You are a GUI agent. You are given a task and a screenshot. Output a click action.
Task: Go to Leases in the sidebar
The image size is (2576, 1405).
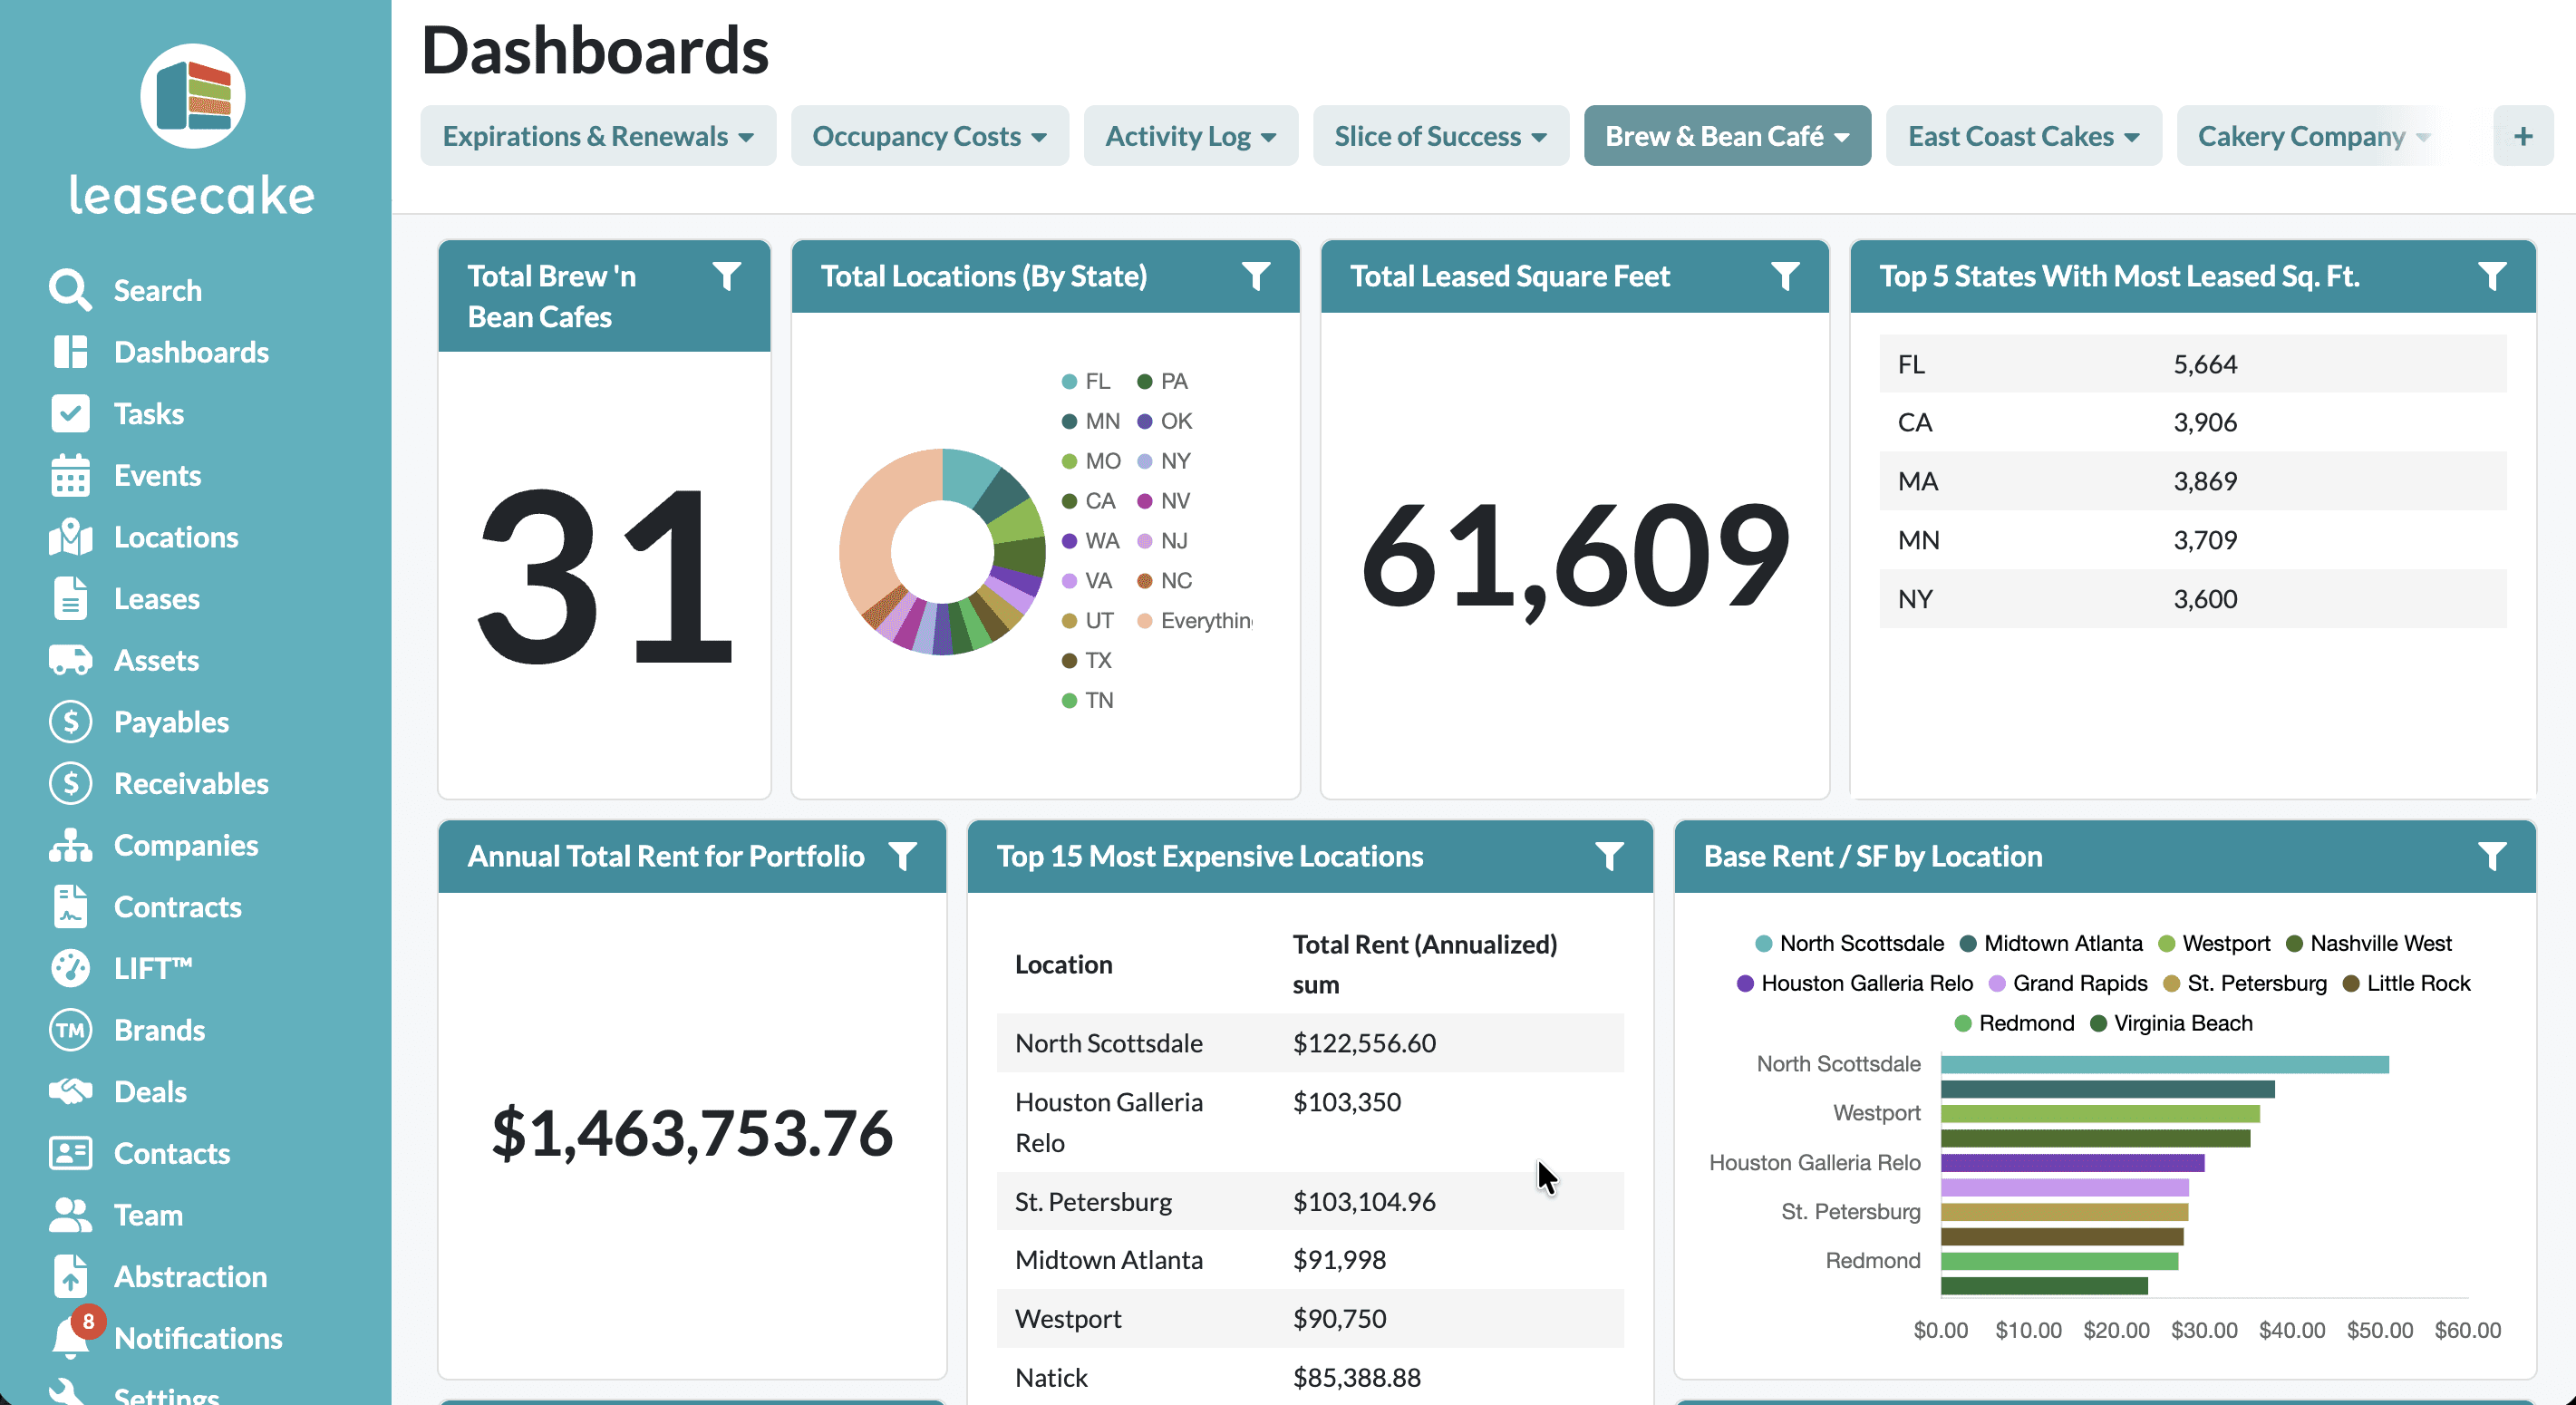point(156,598)
